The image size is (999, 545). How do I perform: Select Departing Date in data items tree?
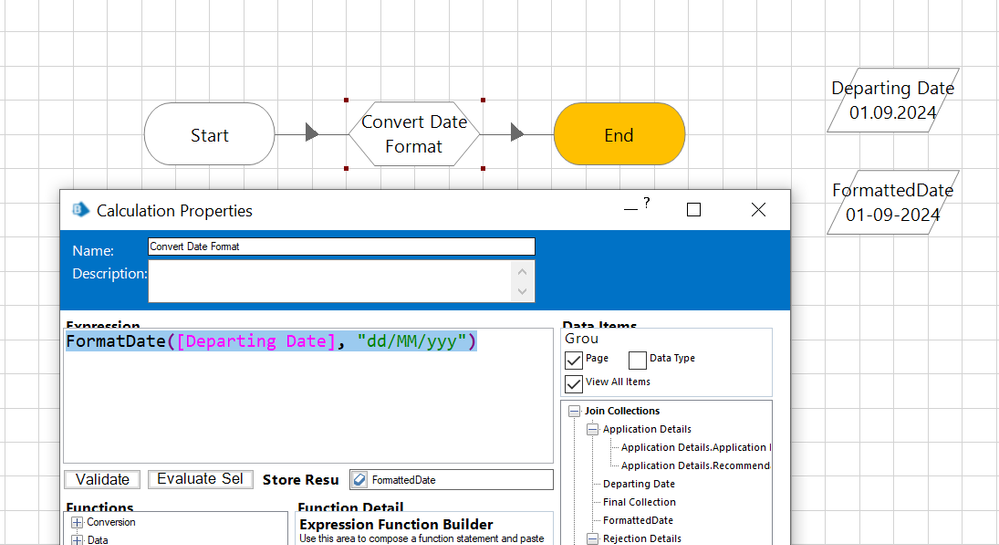pos(638,484)
